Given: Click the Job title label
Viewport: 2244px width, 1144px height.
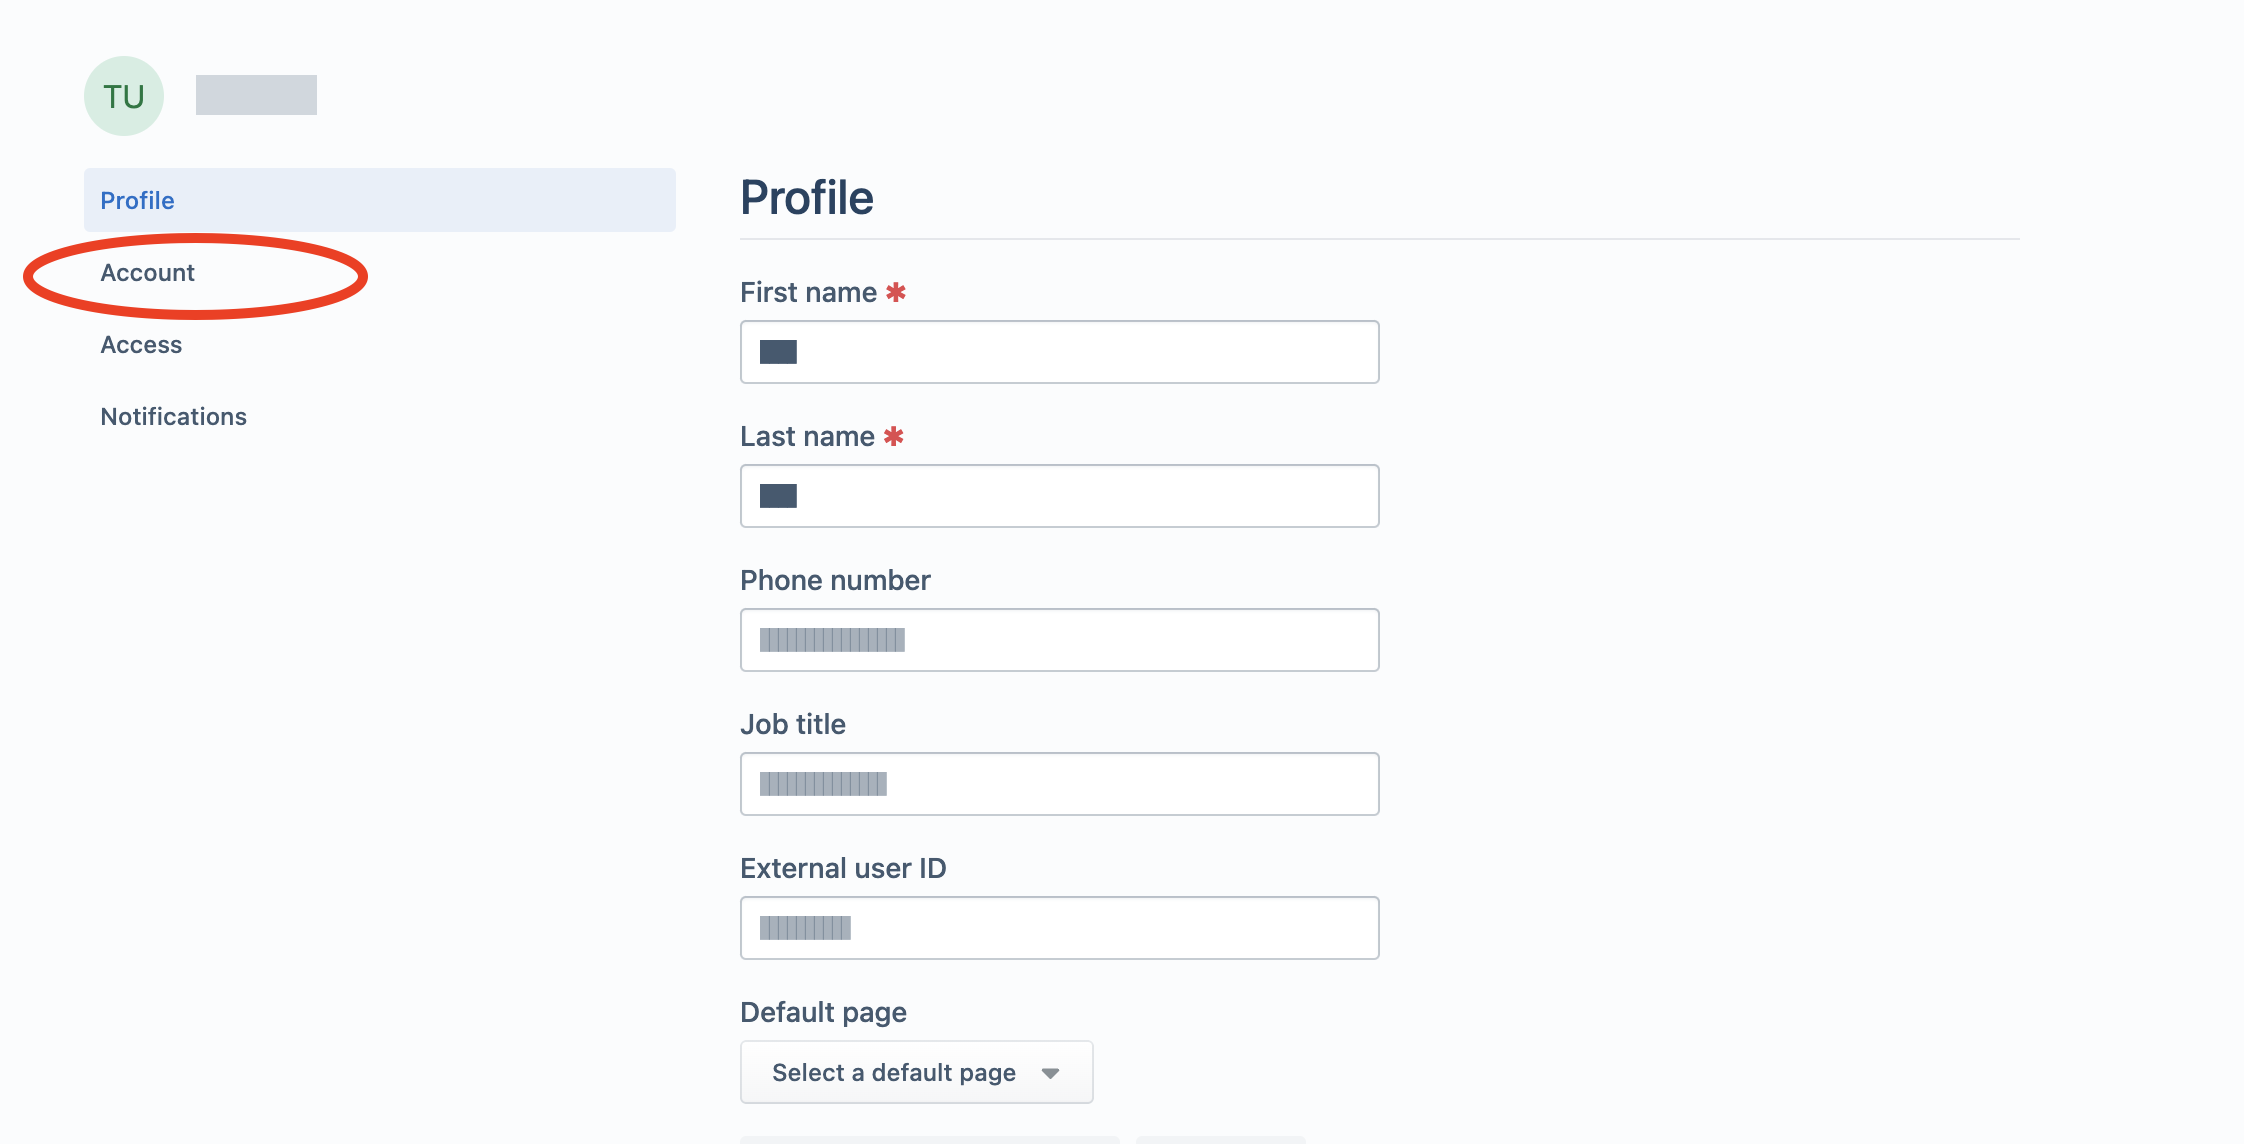Looking at the screenshot, I should 793,724.
